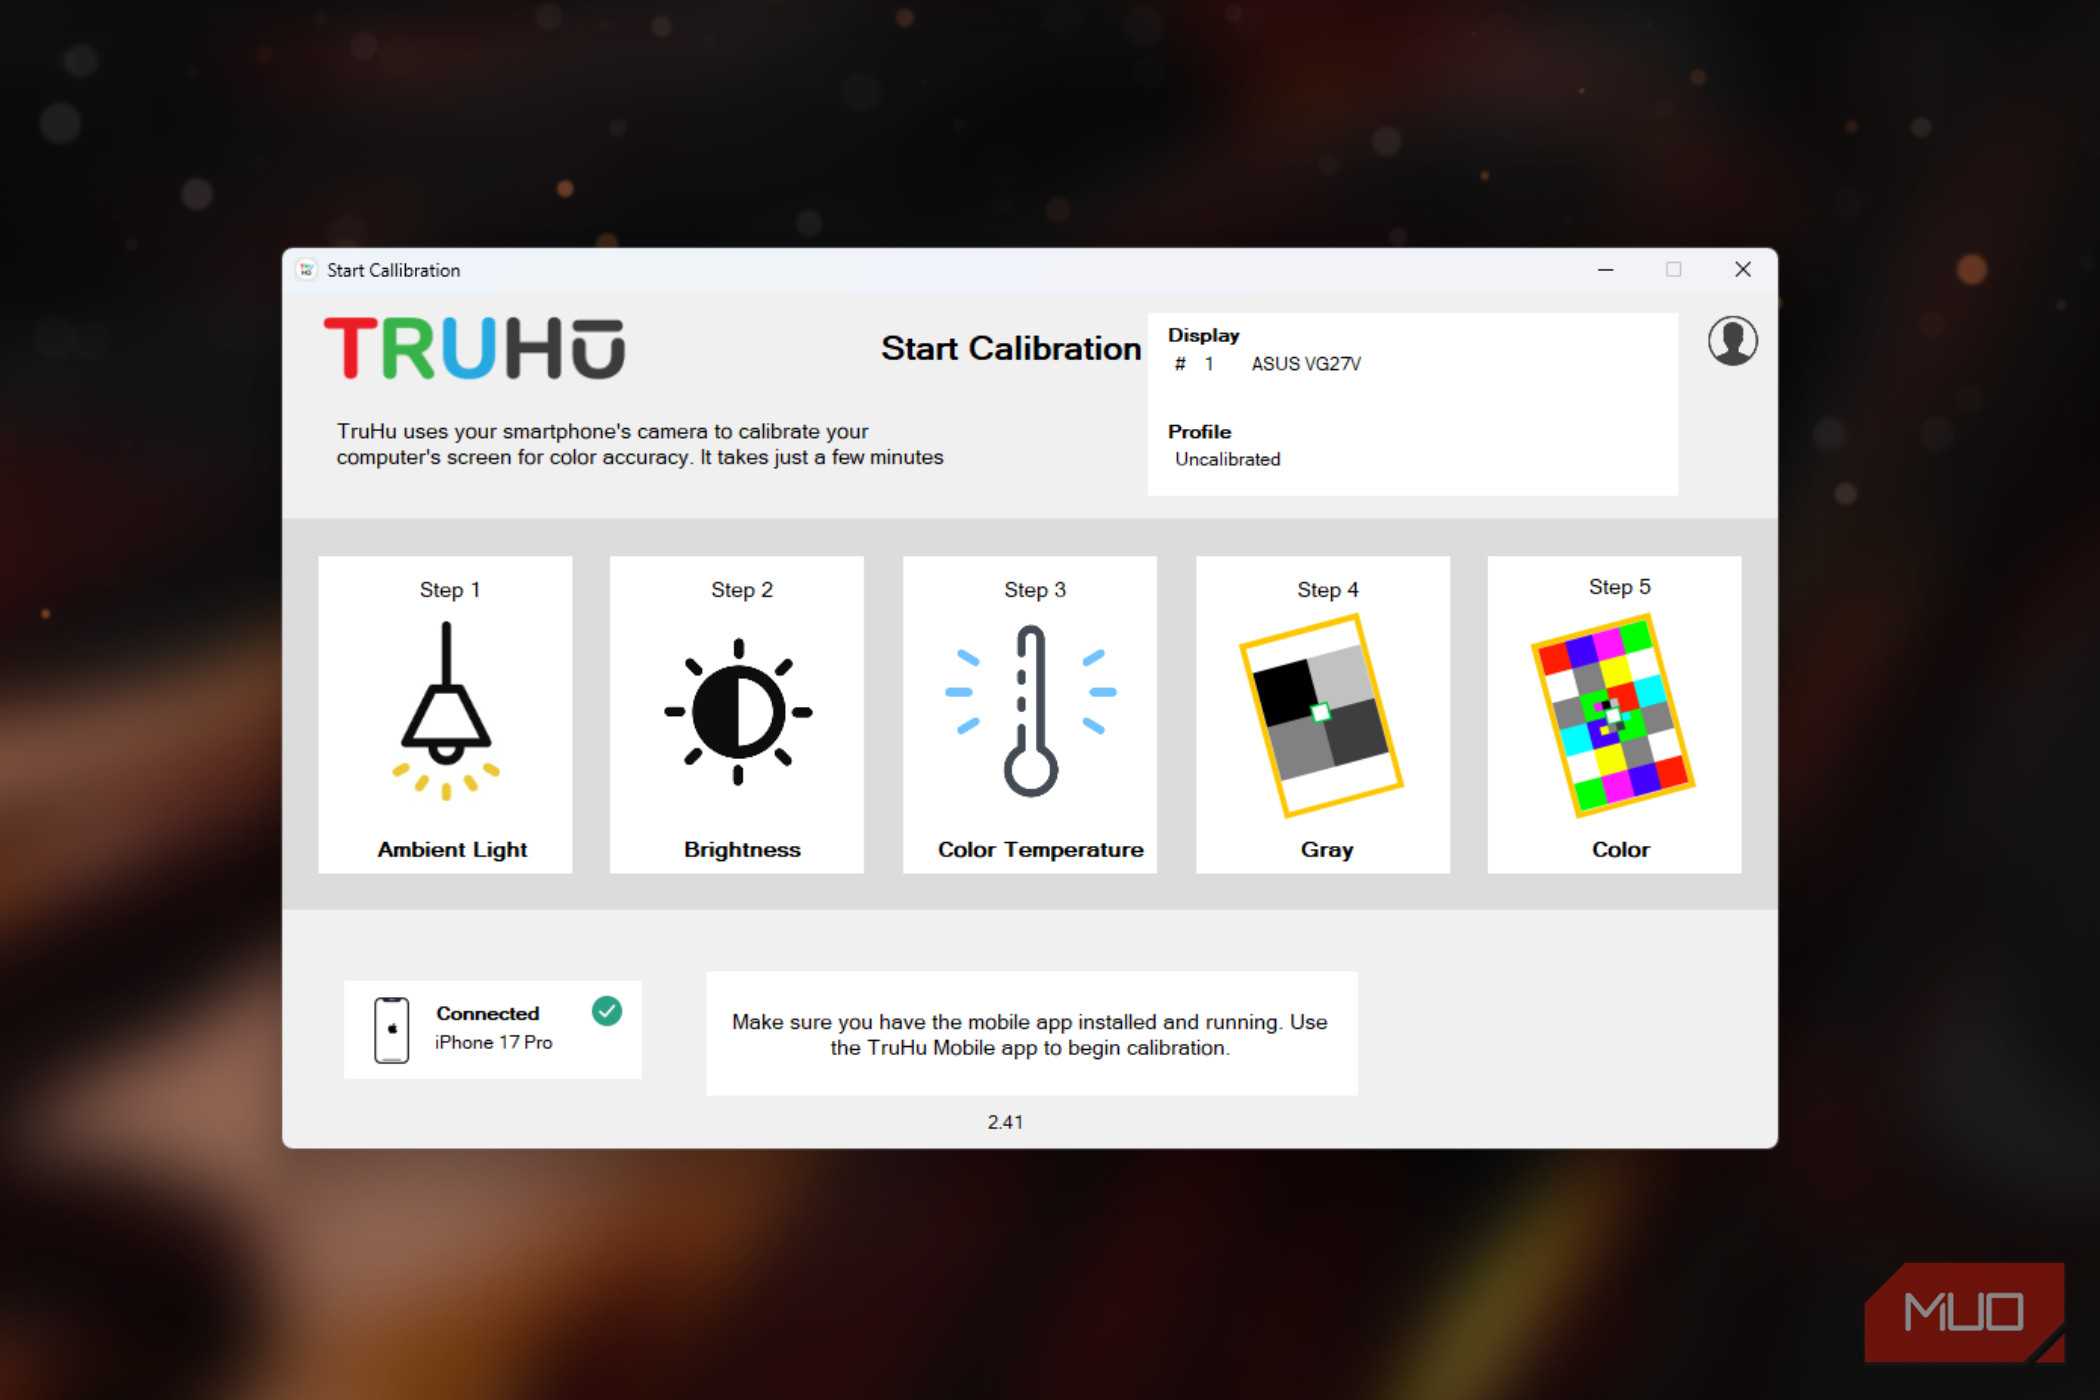Click the iPhone 17 Pro device name
This screenshot has width=2100, height=1400.
[493, 1042]
